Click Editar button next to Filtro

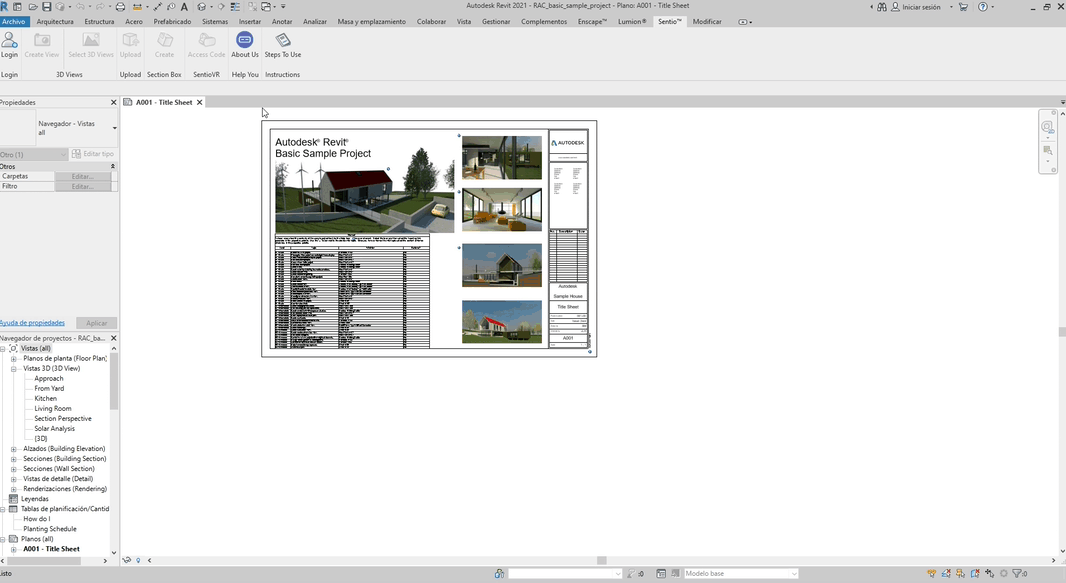point(82,187)
